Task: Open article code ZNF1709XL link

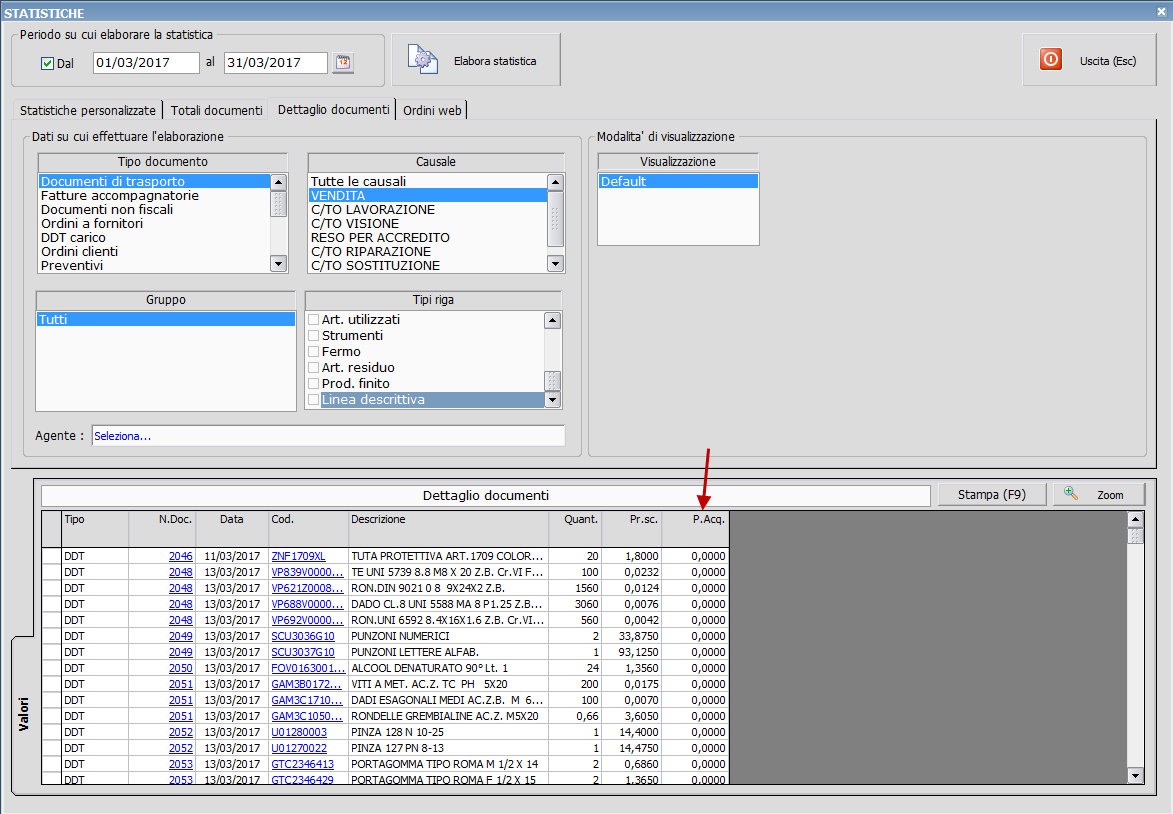Action: [x=298, y=556]
